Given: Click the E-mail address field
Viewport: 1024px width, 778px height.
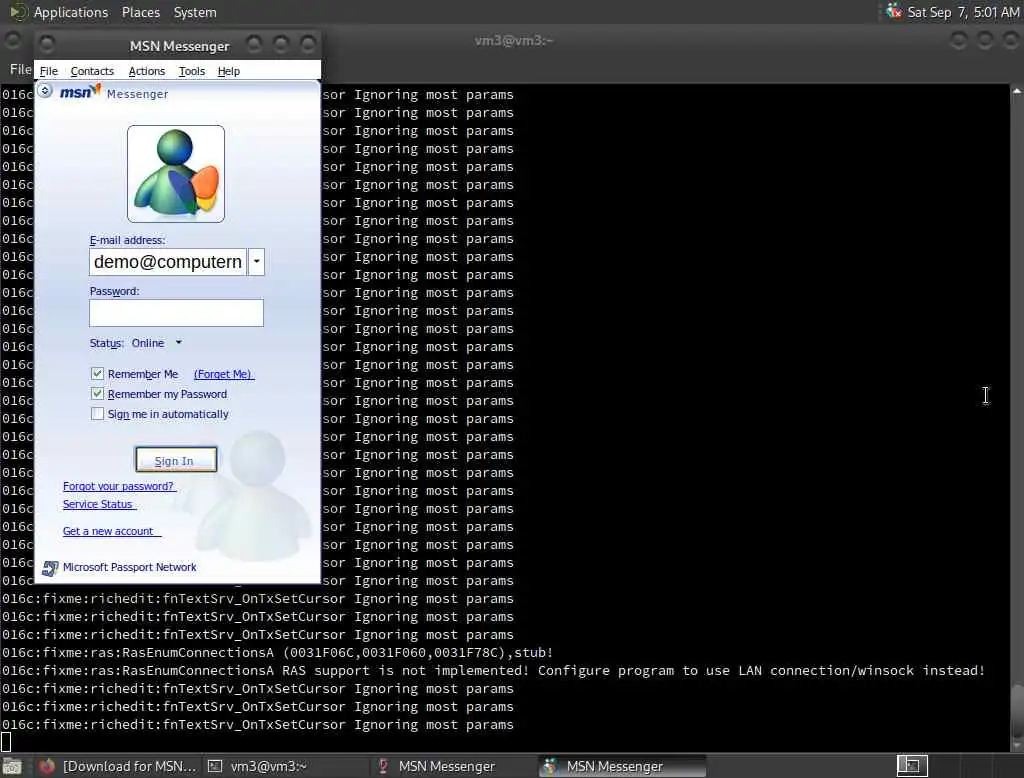Looking at the screenshot, I should [168, 262].
